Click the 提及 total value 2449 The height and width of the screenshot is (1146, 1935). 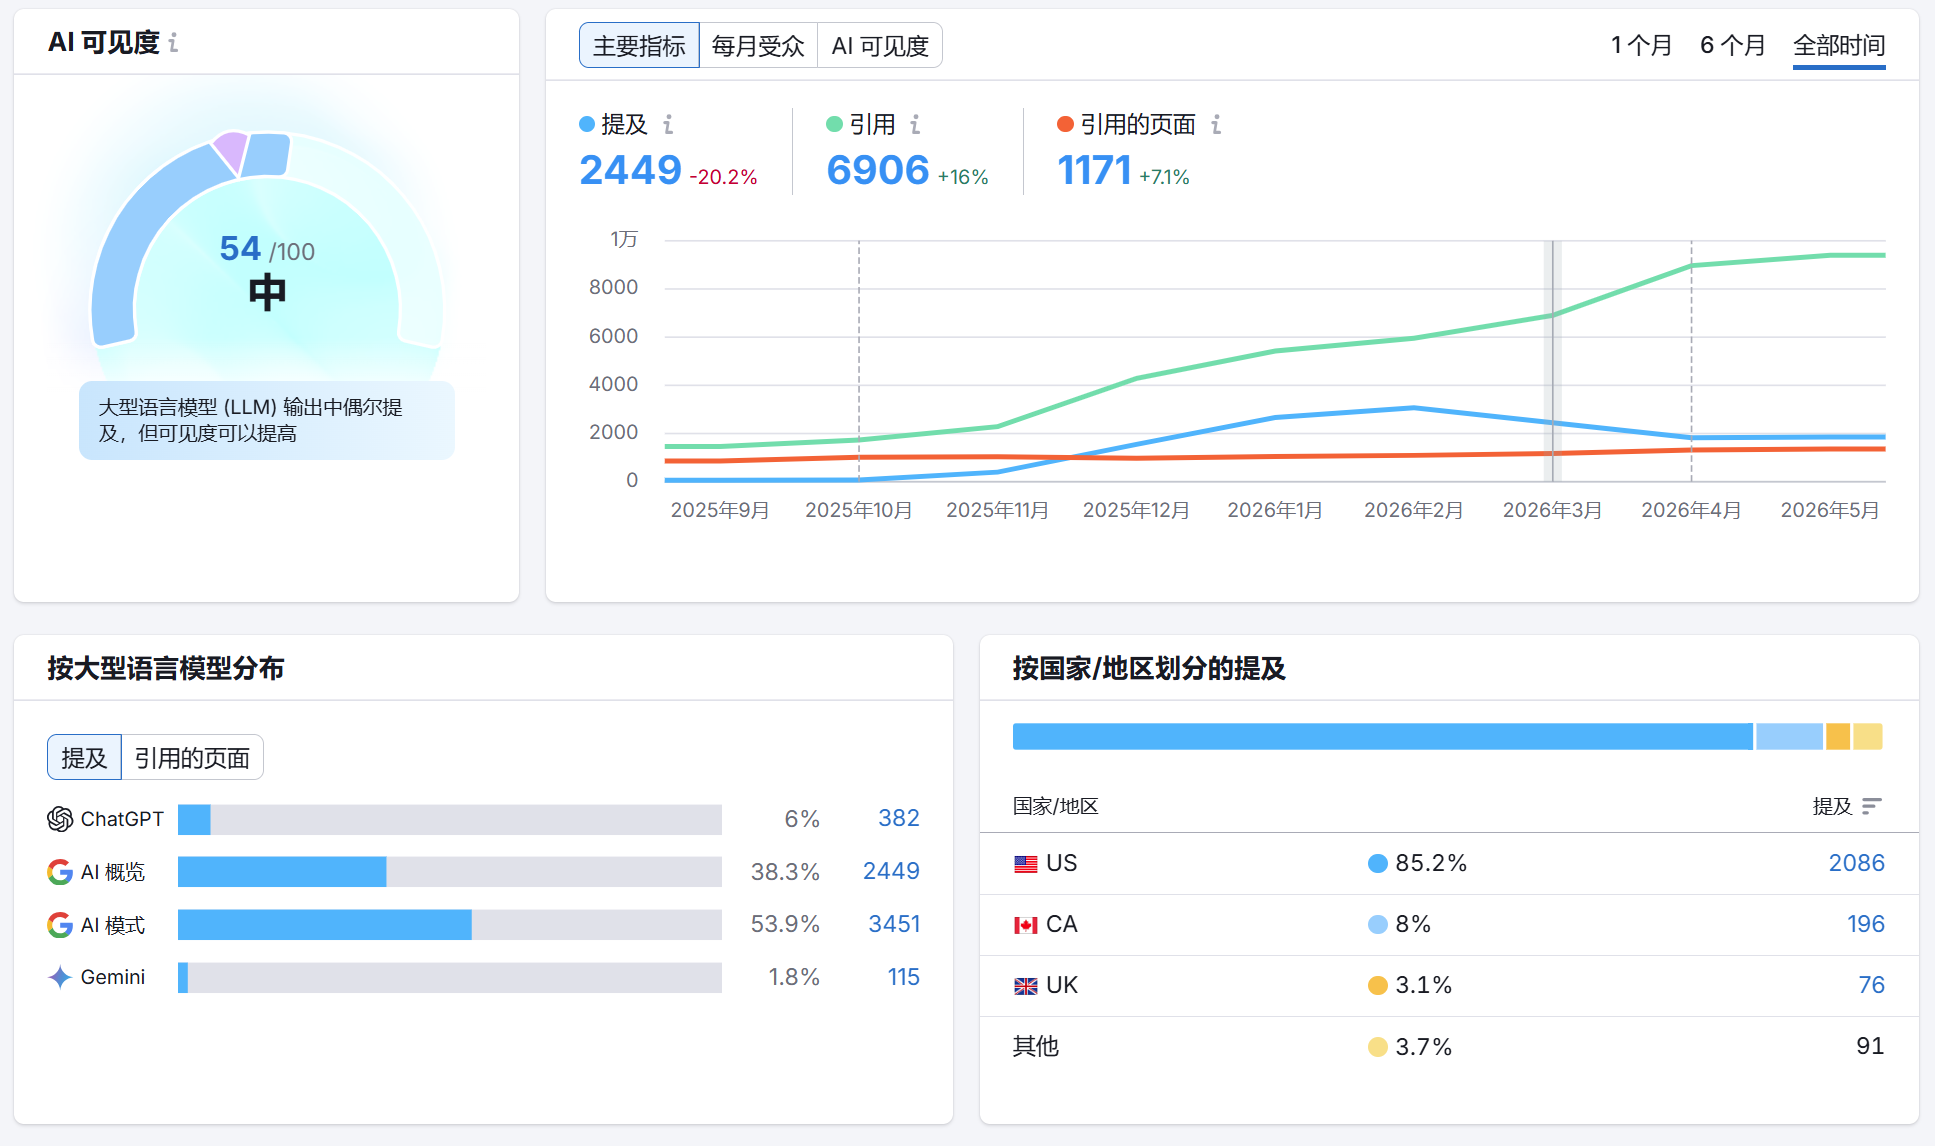[631, 170]
